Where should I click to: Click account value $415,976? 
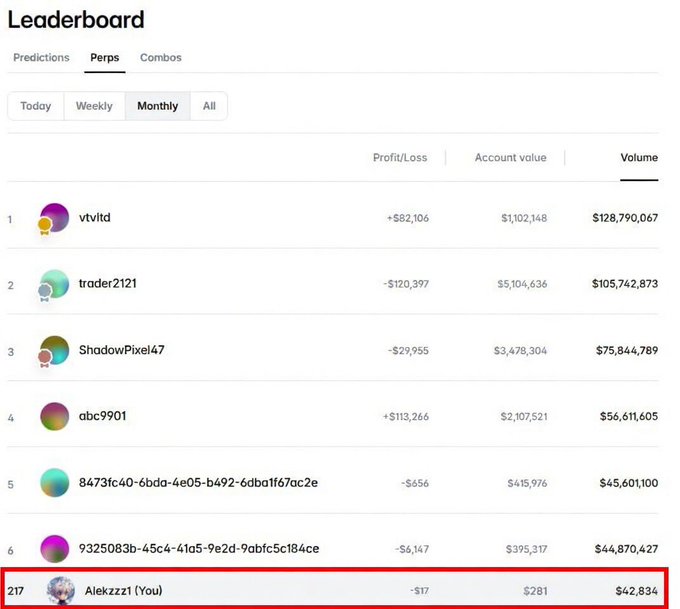click(x=527, y=483)
